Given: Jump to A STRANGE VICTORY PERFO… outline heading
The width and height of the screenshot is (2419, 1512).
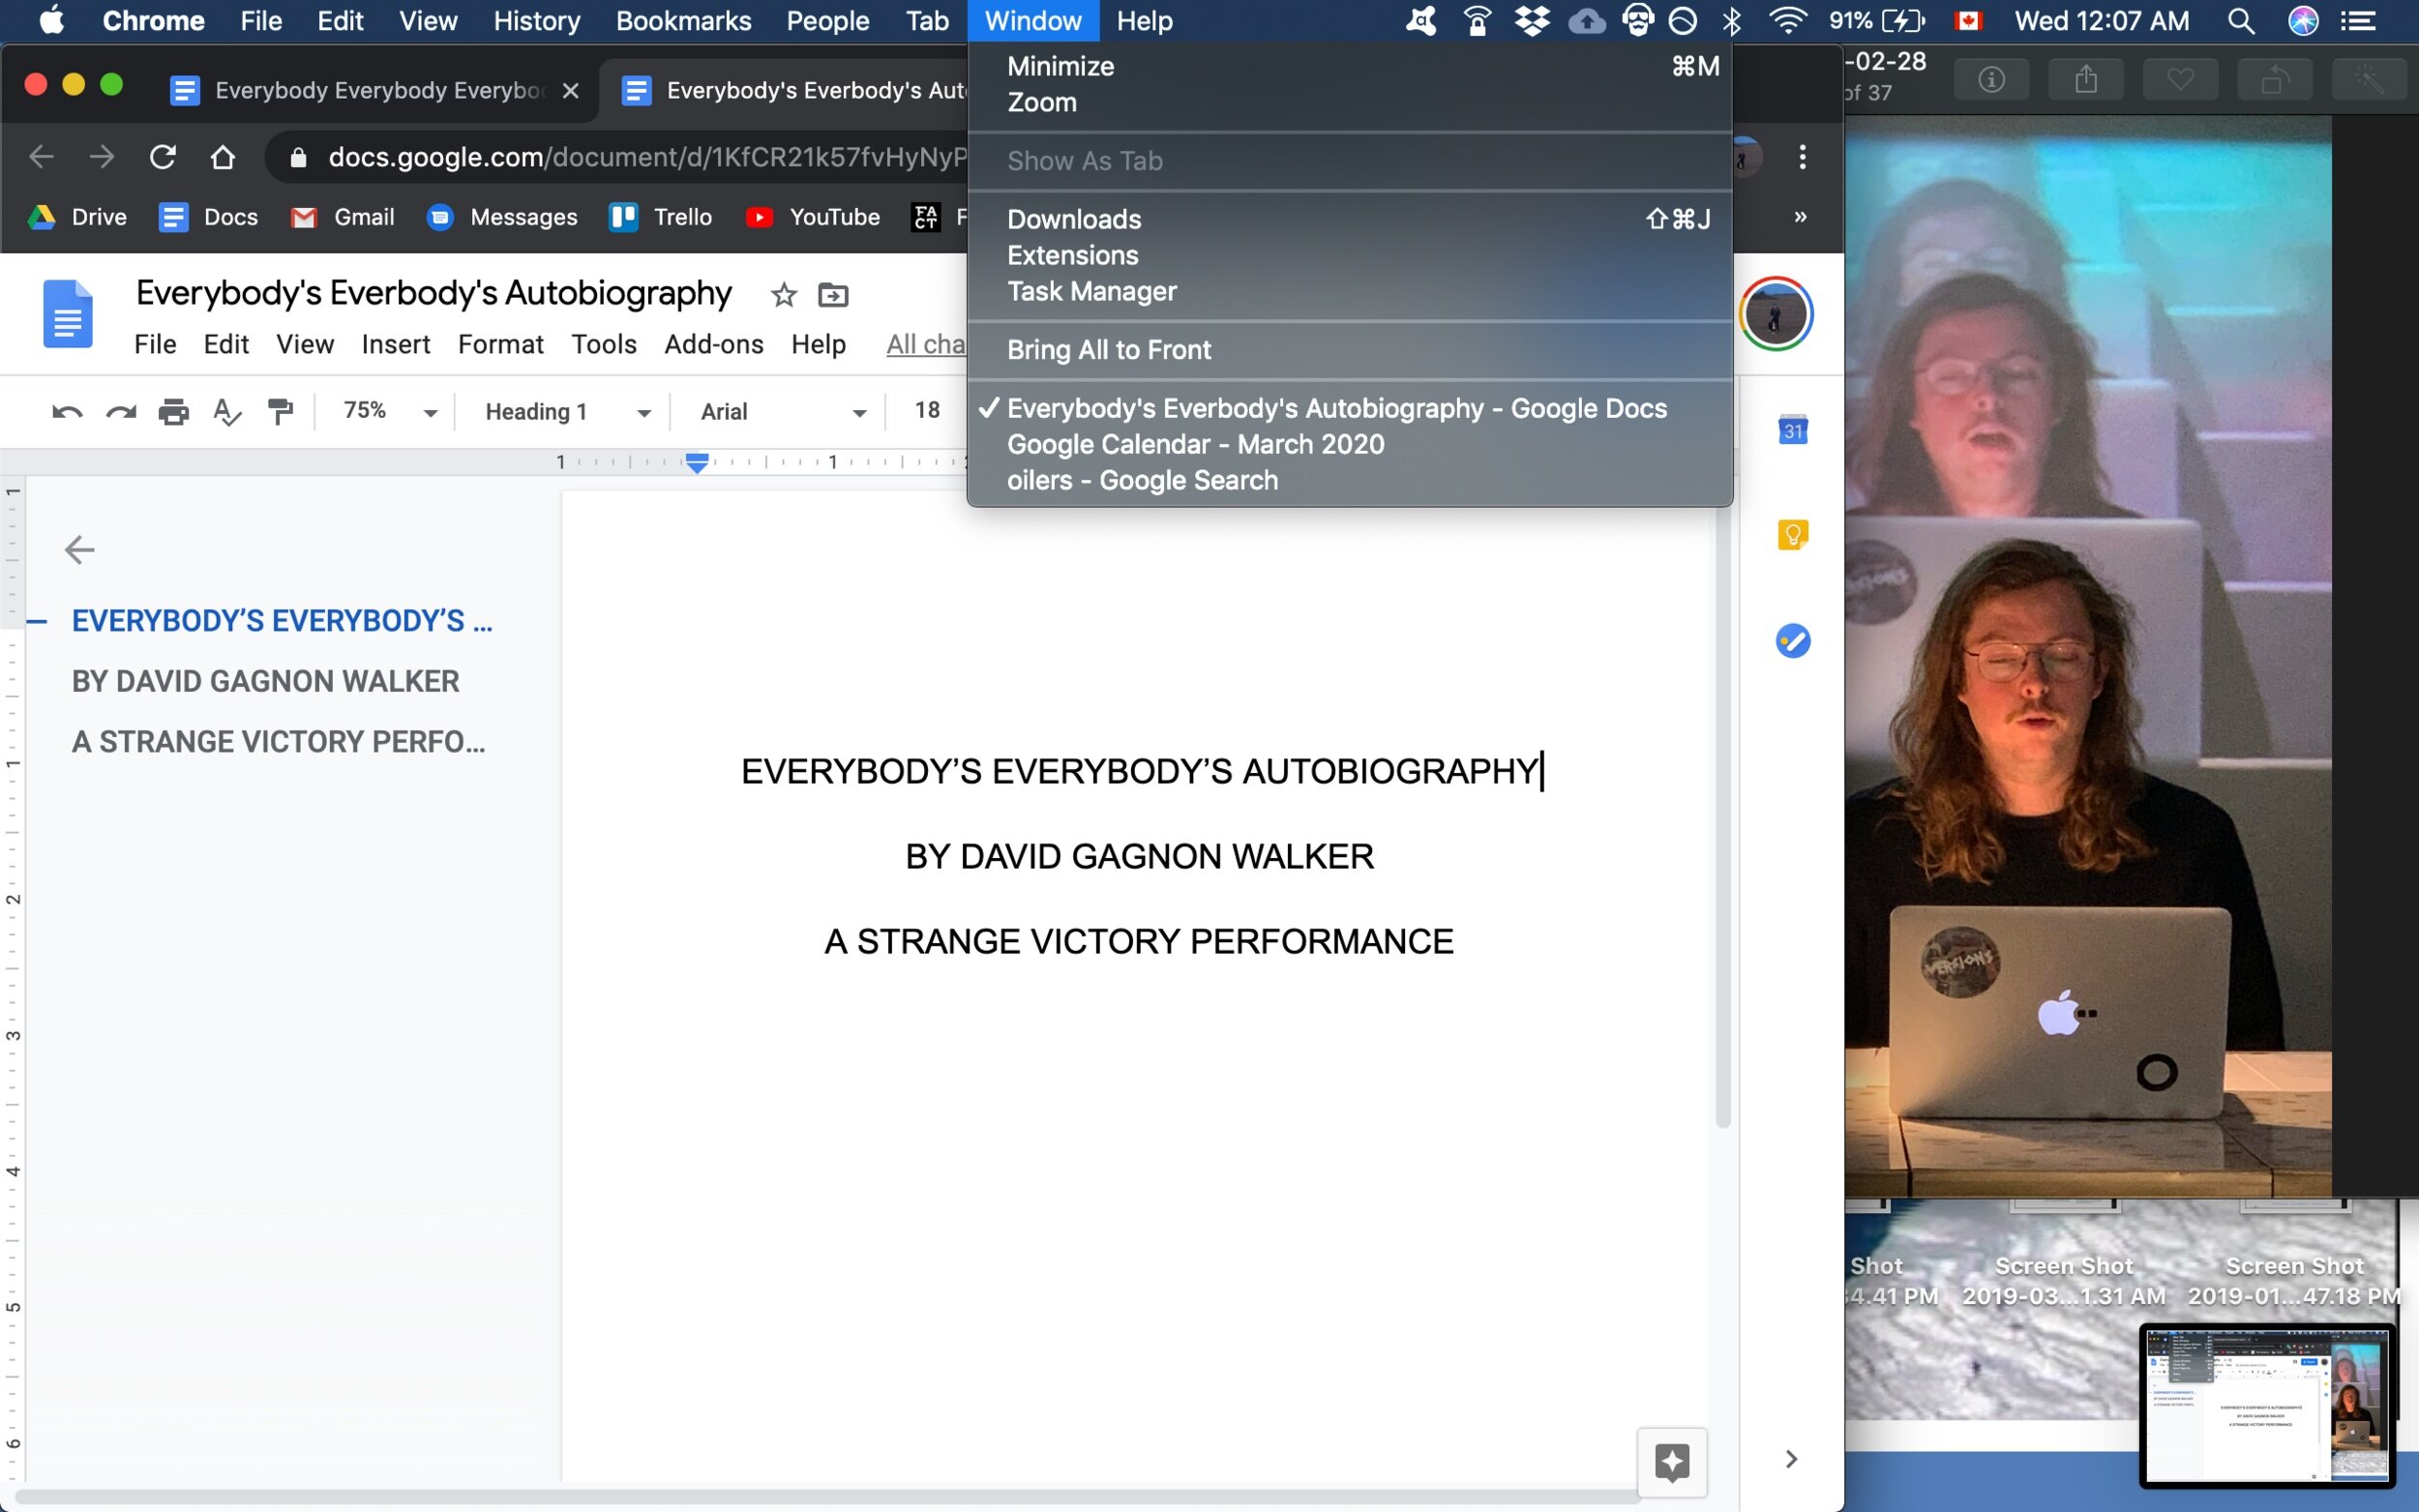Looking at the screenshot, I should (278, 742).
